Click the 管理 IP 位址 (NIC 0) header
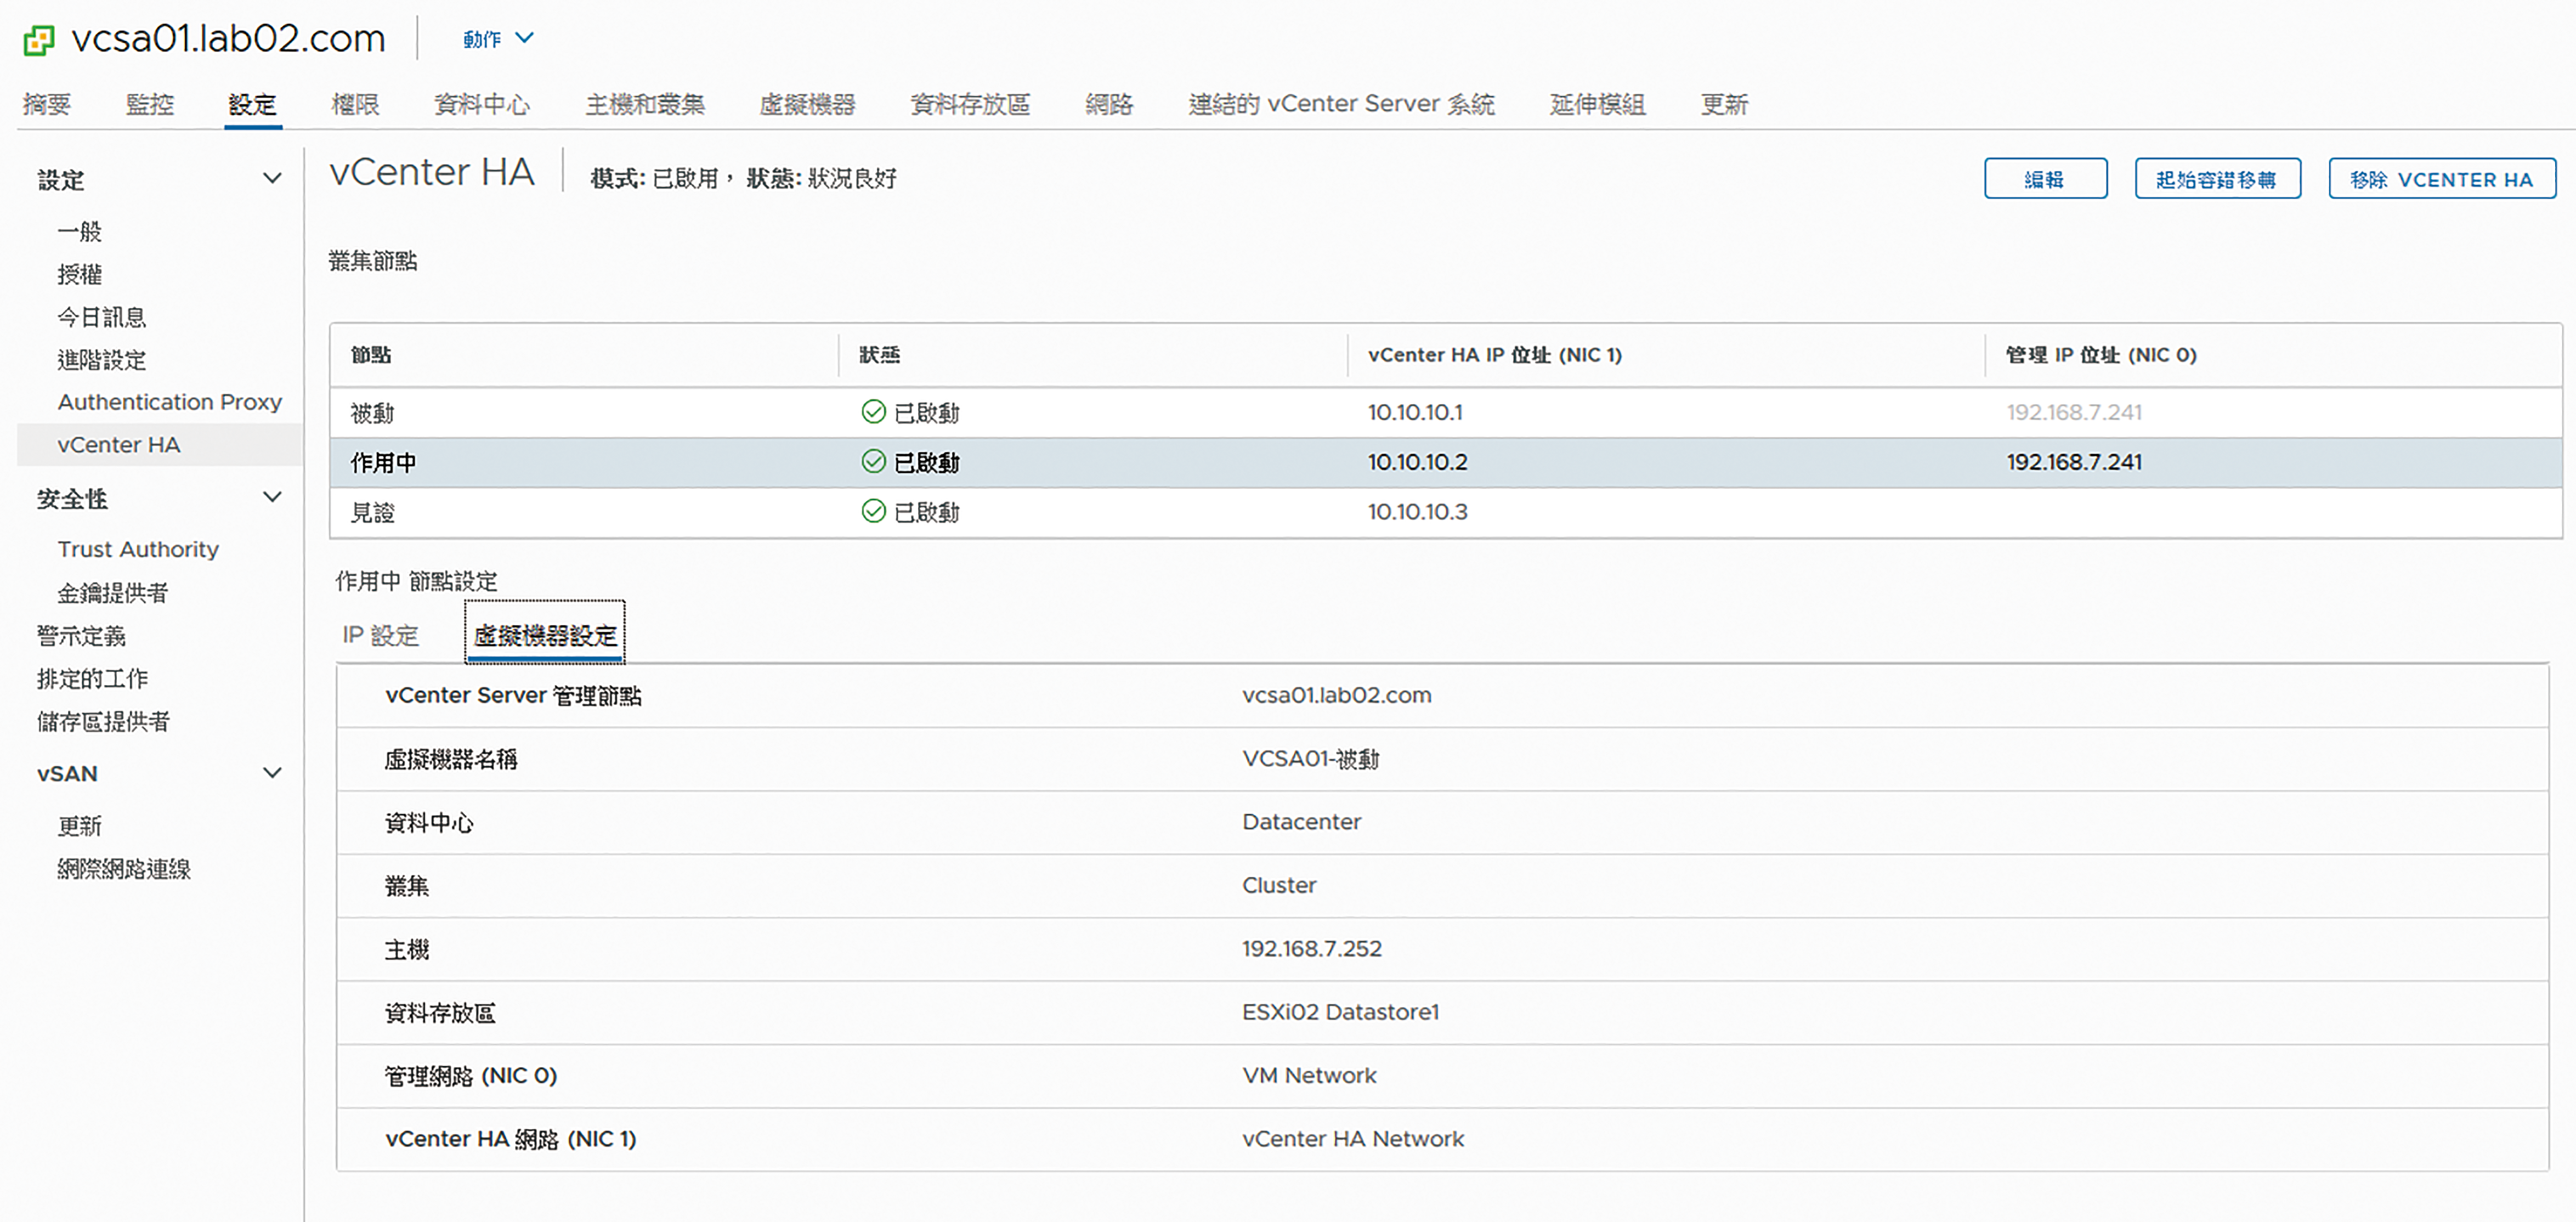 click(2101, 355)
